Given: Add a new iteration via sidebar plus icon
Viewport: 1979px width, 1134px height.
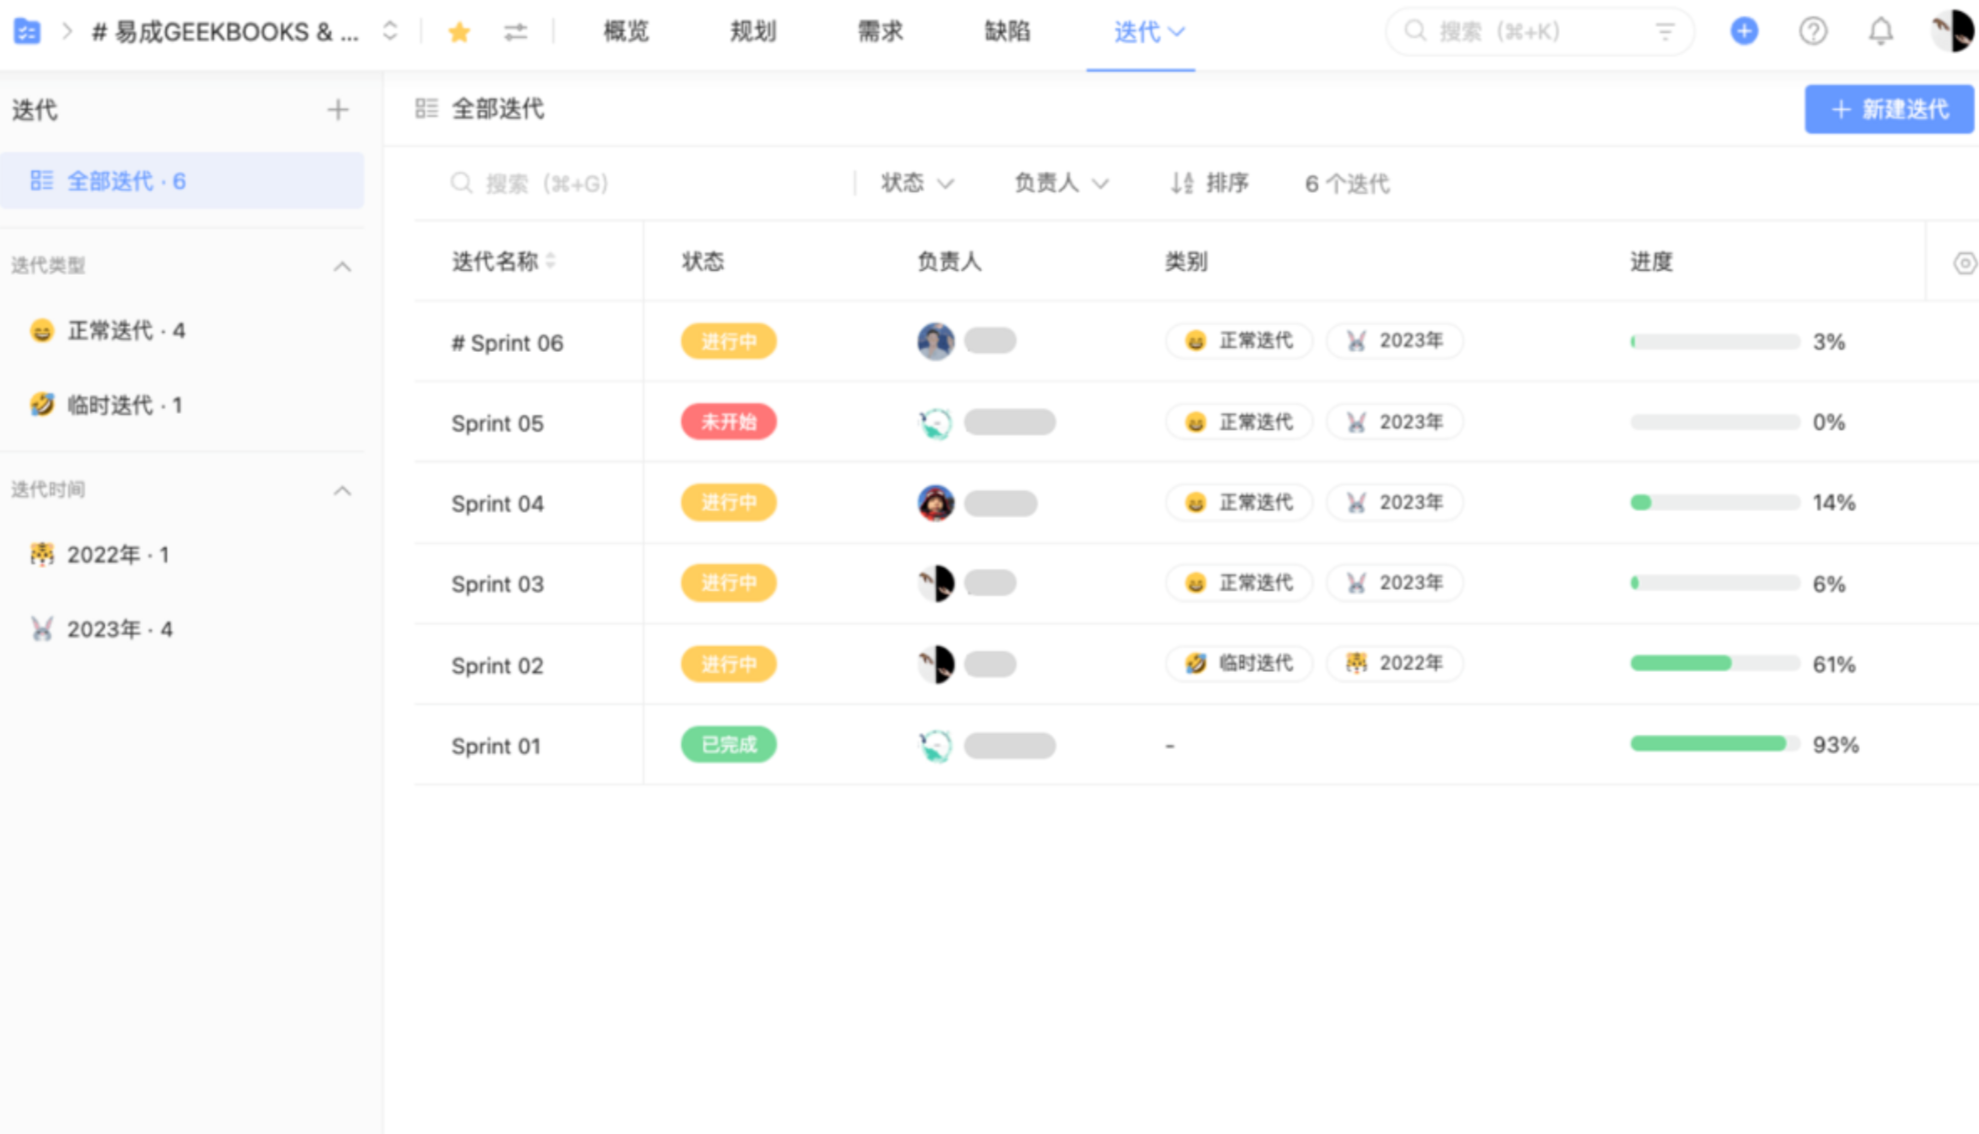Looking at the screenshot, I should pos(338,110).
